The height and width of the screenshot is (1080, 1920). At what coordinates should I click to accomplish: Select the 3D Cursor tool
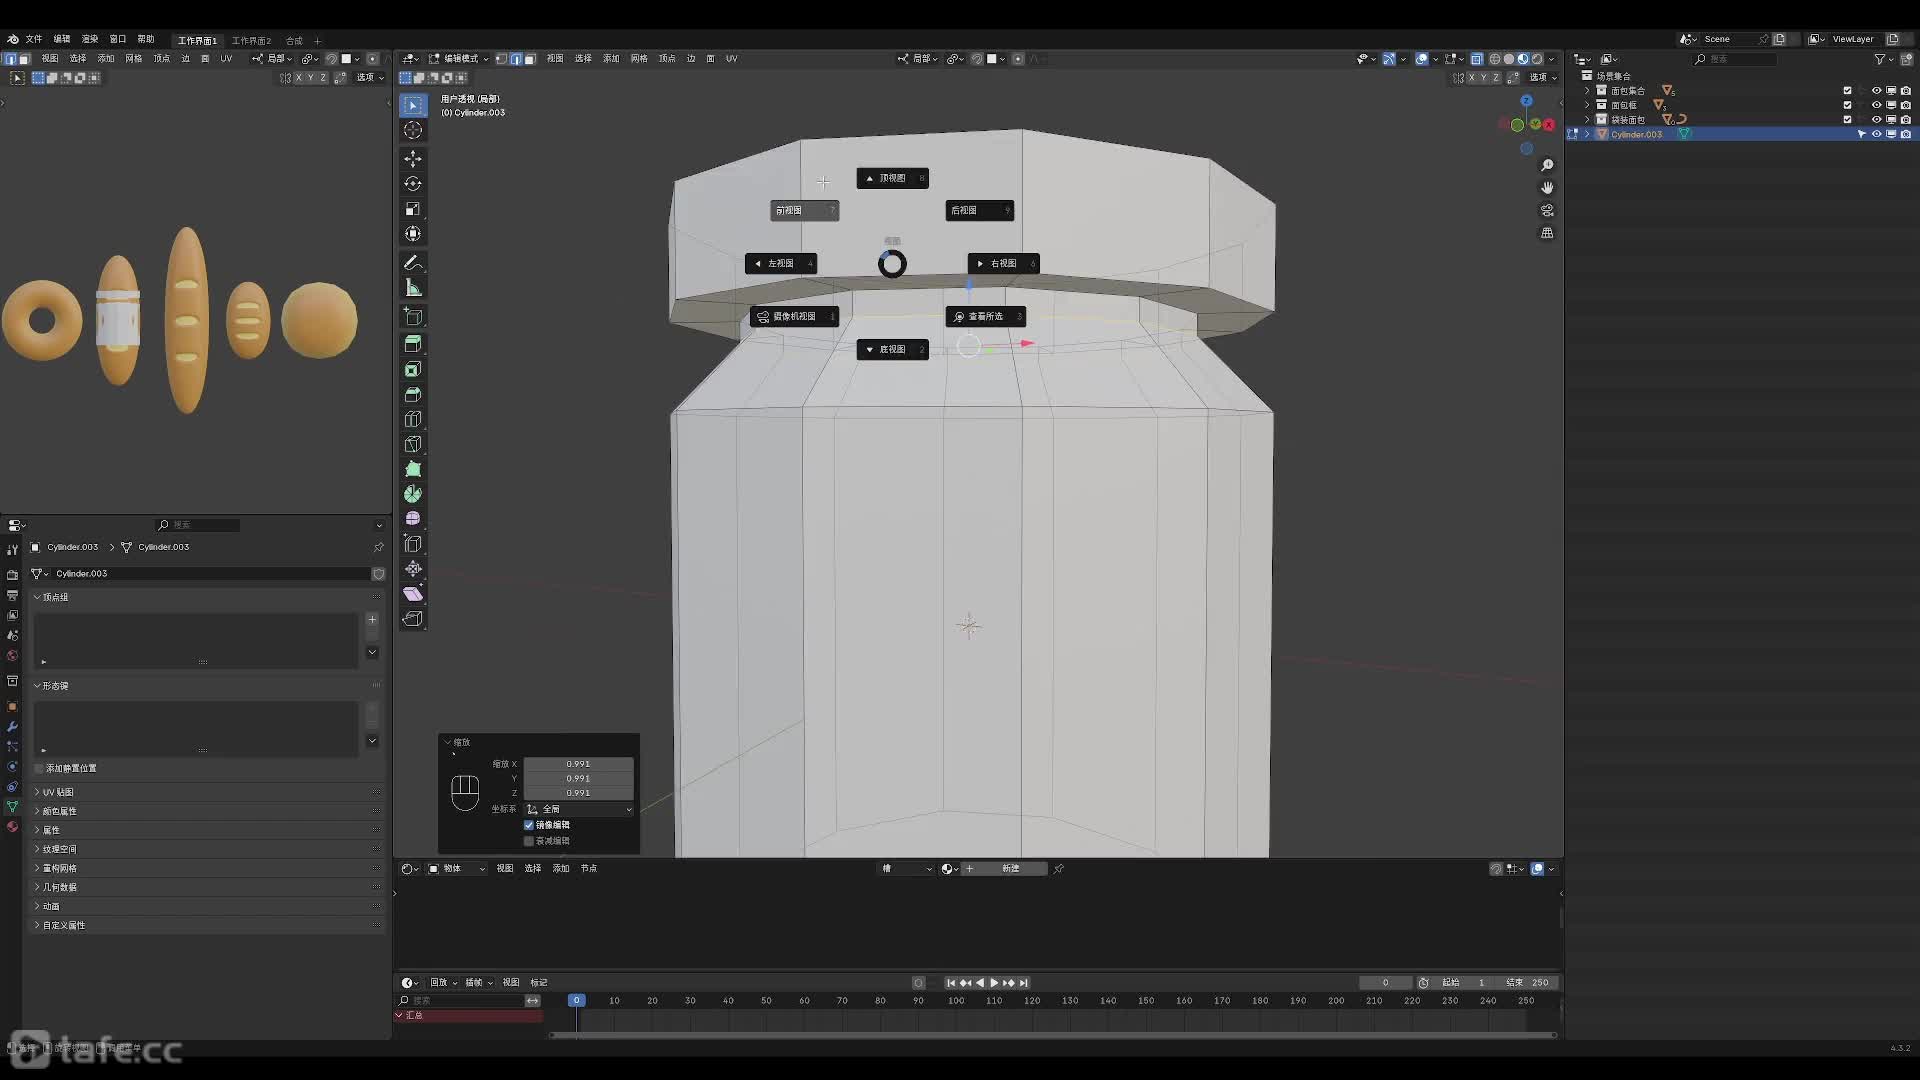[413, 130]
